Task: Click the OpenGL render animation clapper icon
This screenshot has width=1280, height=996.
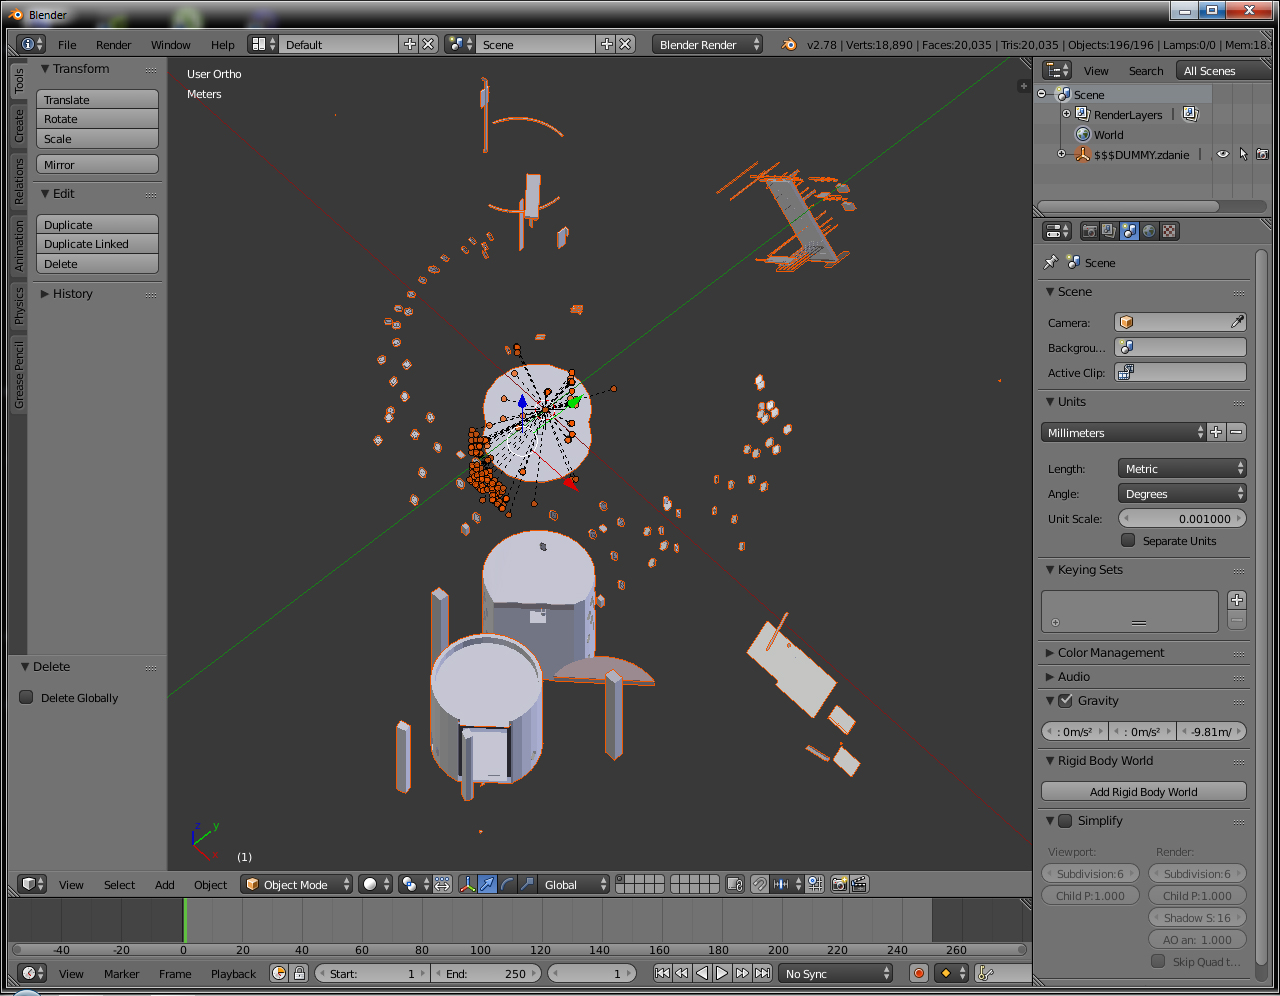Action: (859, 884)
